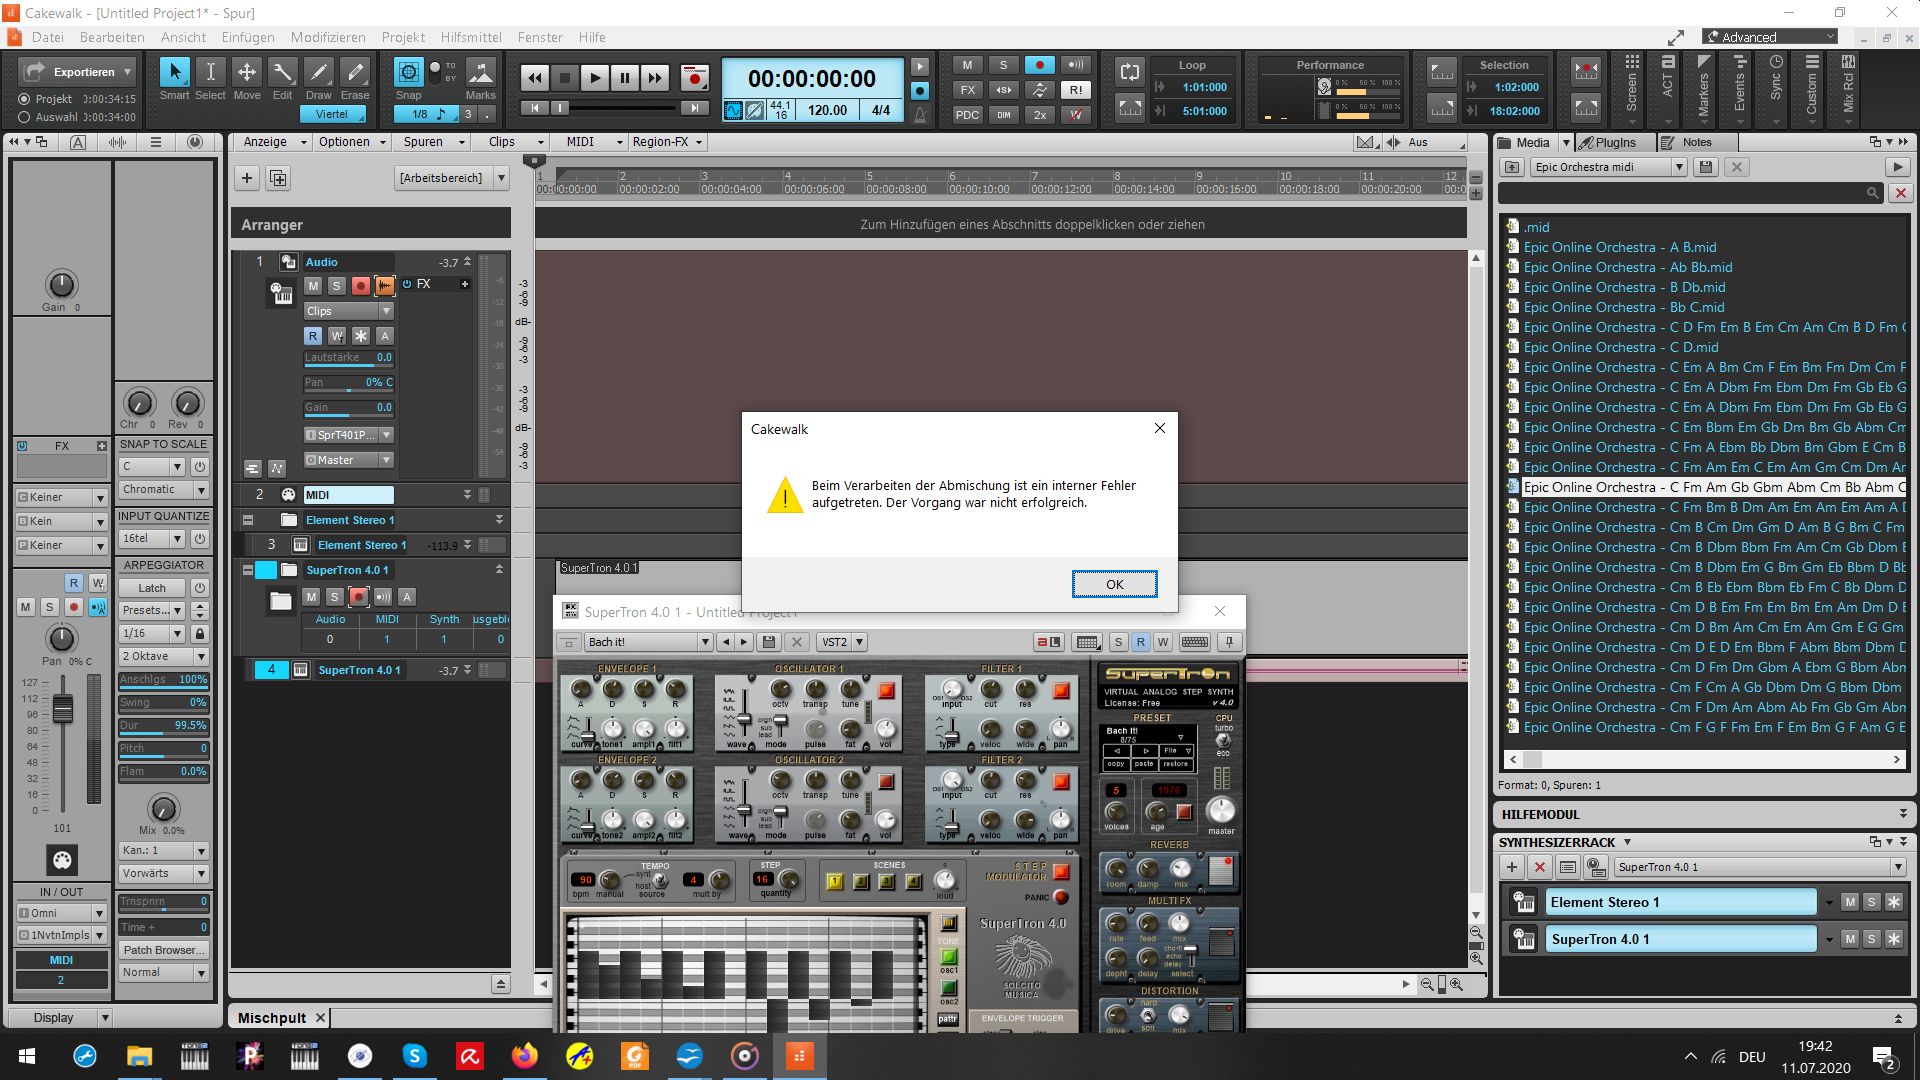Select the Auswahl radio option
Screen dimensions: 1920x1080
[25, 117]
